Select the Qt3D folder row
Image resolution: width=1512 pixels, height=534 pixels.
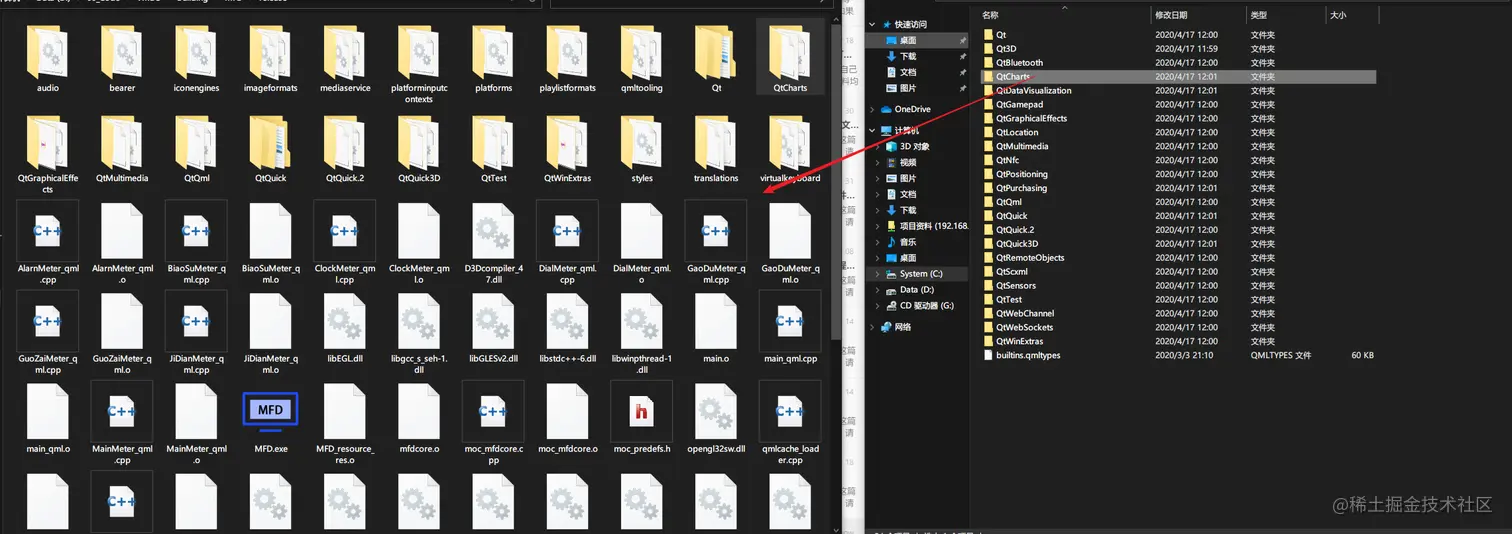[x=1178, y=48]
